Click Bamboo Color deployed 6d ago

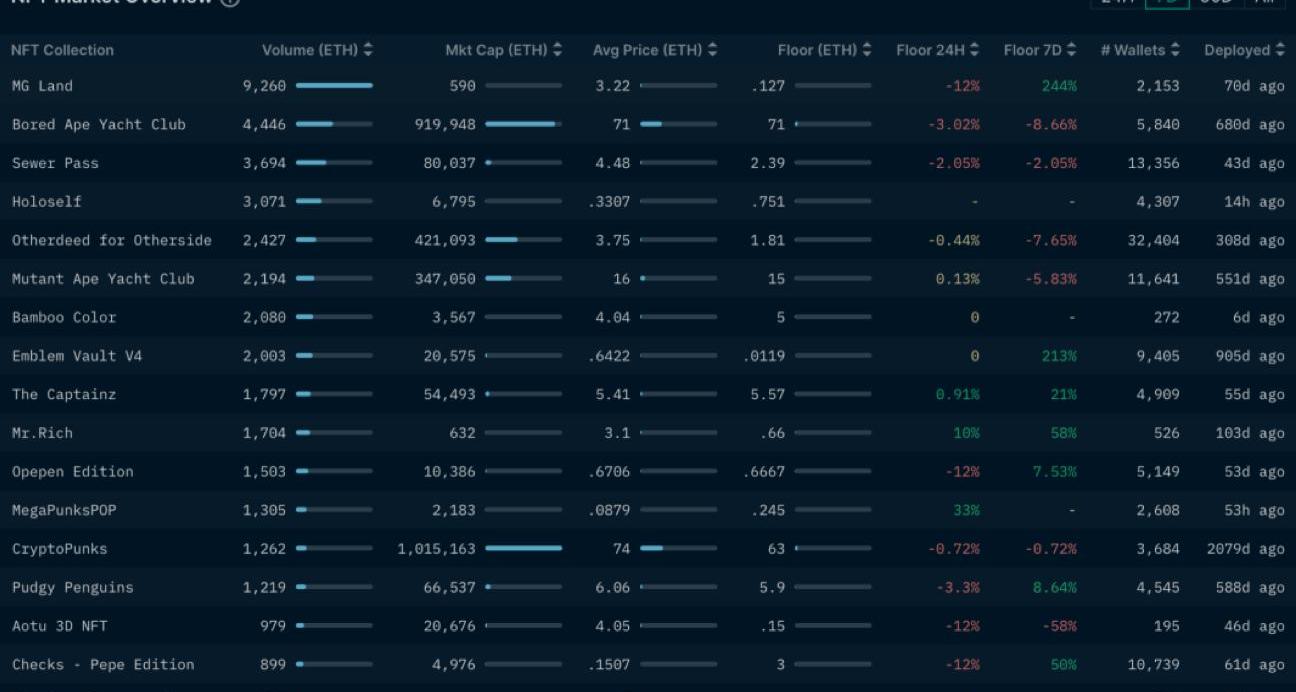coord(1259,317)
